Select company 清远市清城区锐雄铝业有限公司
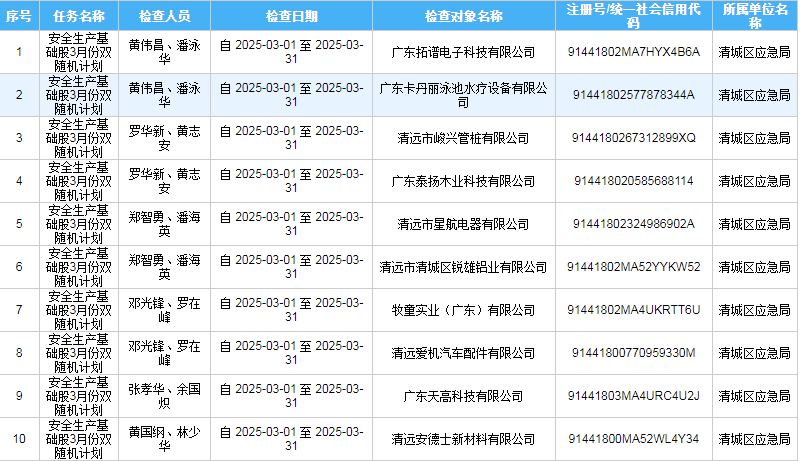 pos(463,267)
